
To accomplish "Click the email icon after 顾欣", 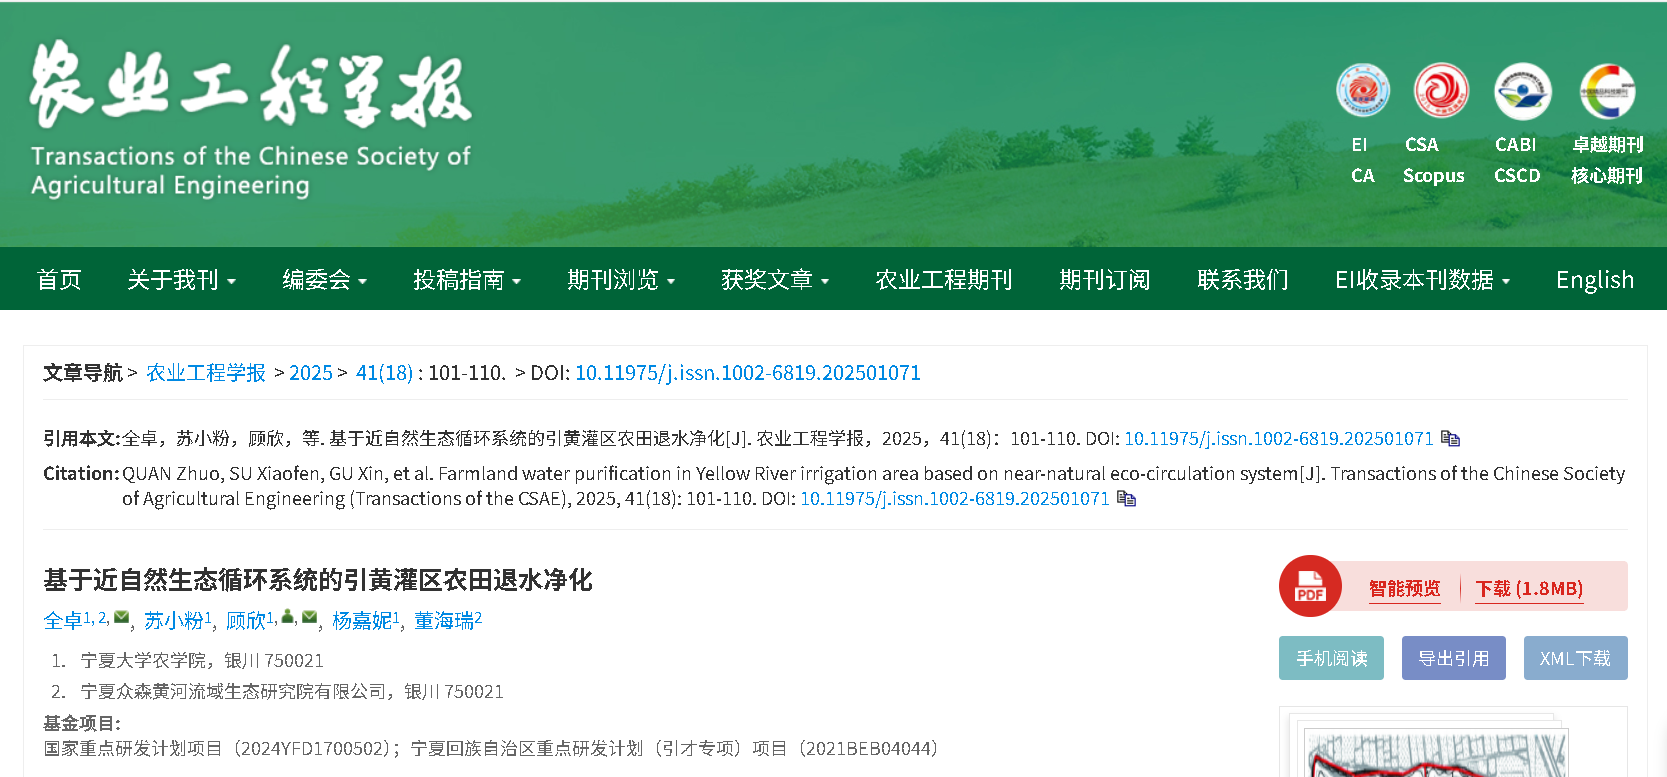I will (309, 617).
